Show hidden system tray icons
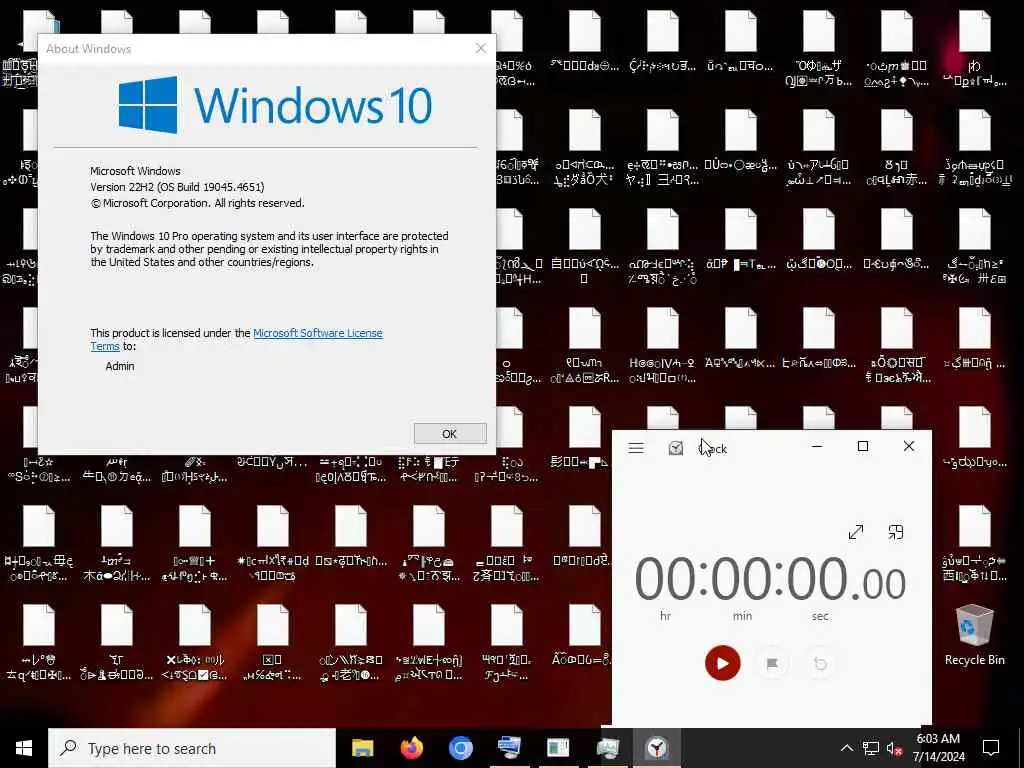This screenshot has width=1024, height=768. pos(846,748)
